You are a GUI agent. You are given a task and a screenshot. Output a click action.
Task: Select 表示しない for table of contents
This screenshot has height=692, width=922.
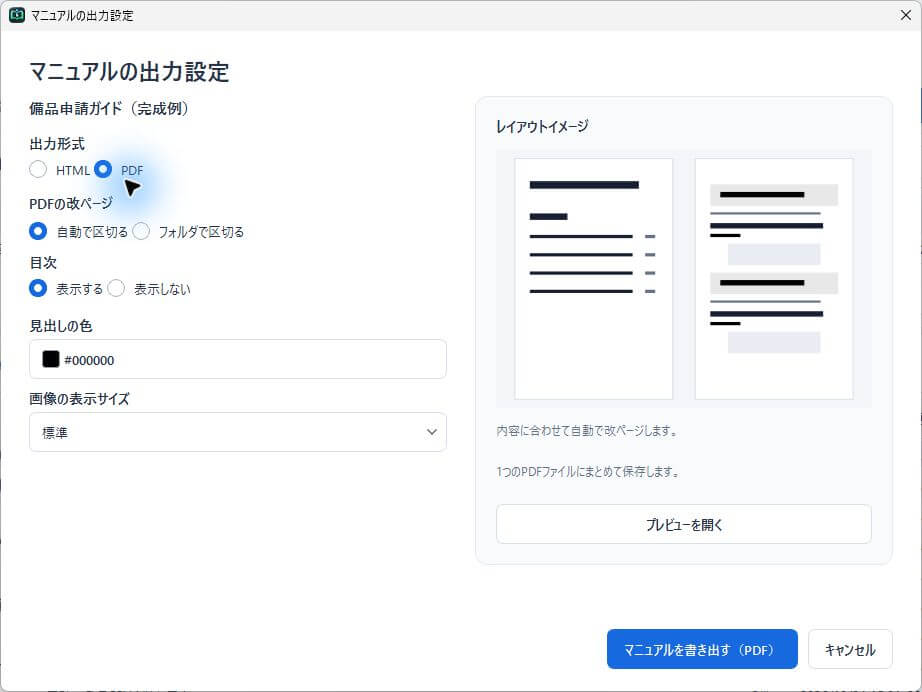116,288
